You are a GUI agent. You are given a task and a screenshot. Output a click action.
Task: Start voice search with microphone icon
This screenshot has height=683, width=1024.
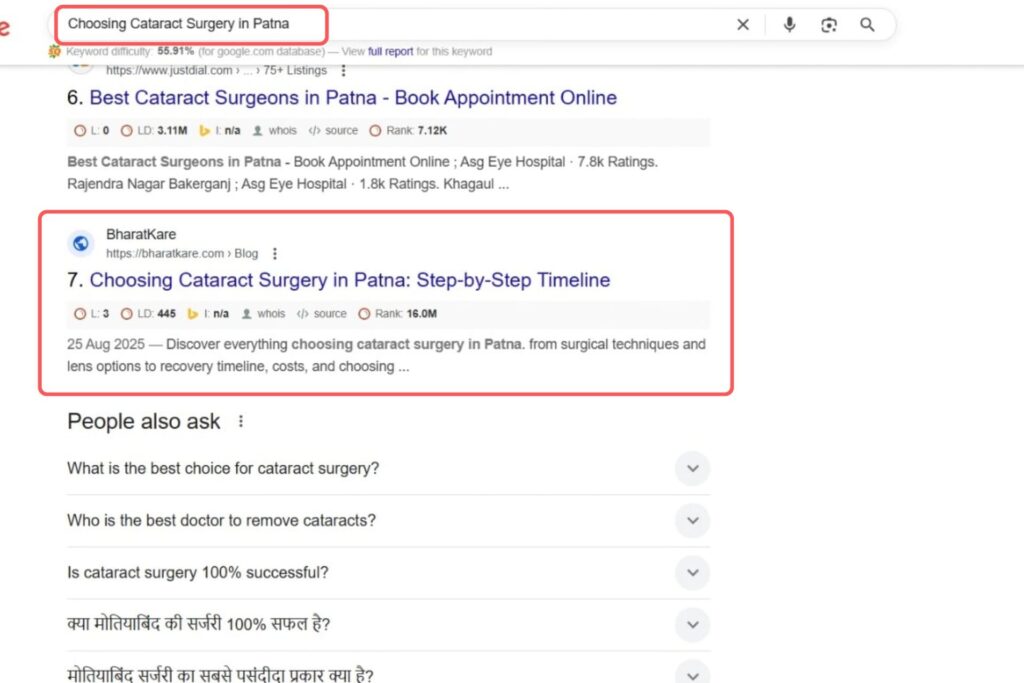pyautogui.click(x=789, y=25)
